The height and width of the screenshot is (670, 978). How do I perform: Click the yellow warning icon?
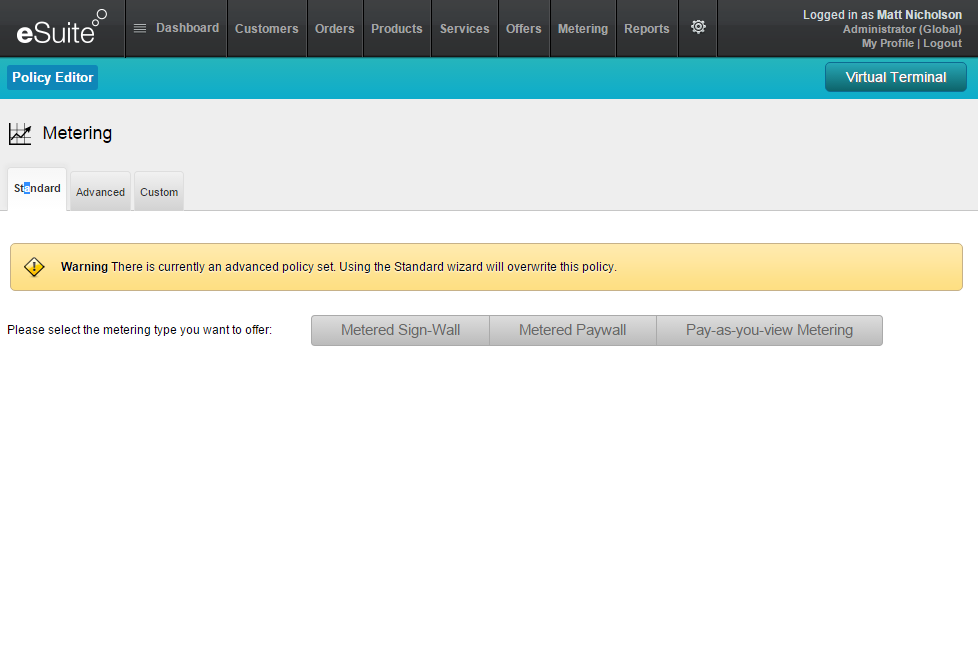pos(34,267)
